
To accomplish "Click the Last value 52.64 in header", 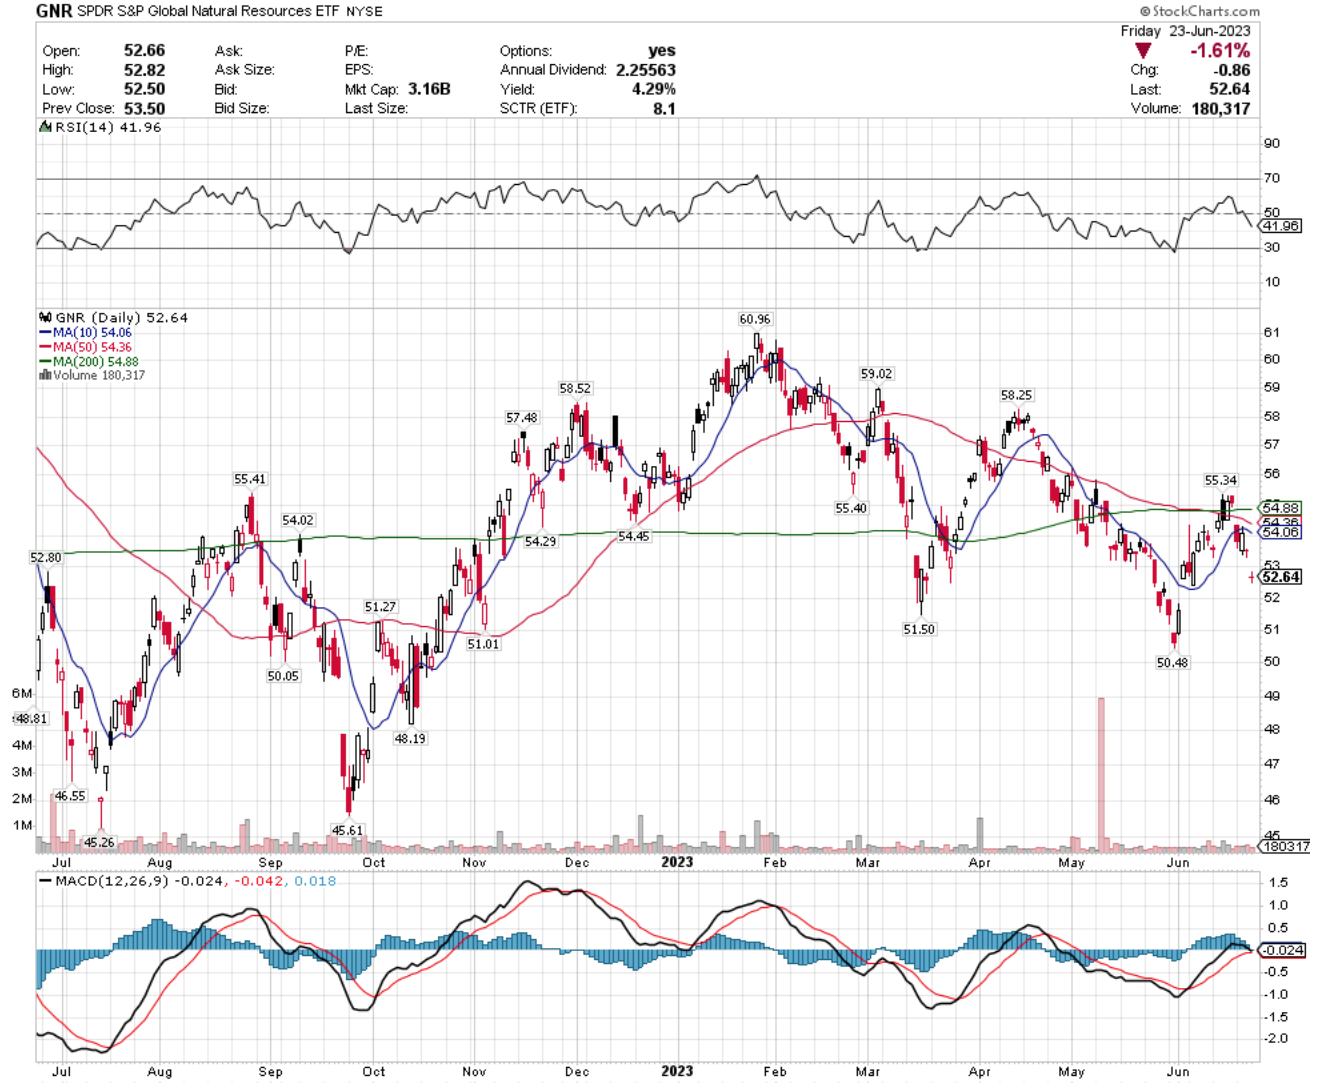I will [x=1230, y=89].
